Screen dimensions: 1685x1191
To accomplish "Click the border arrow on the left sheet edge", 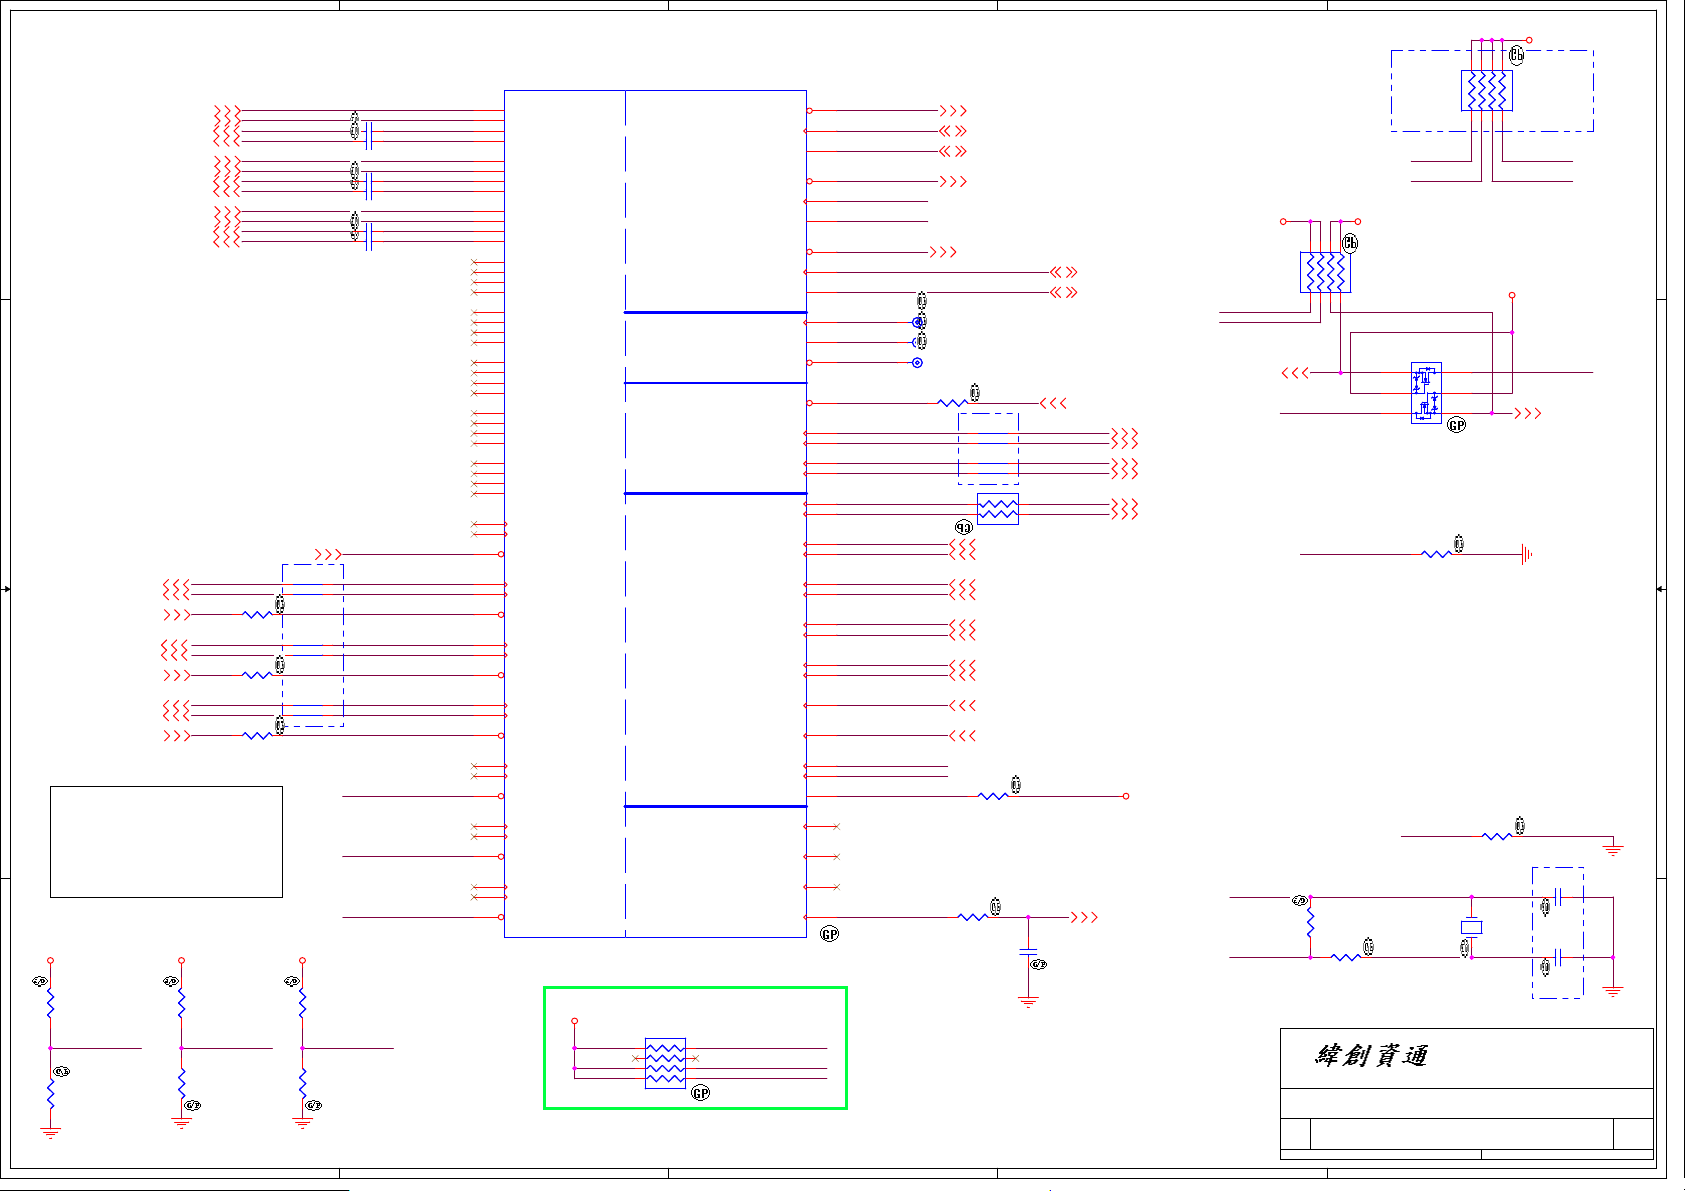I will [x=6, y=589].
